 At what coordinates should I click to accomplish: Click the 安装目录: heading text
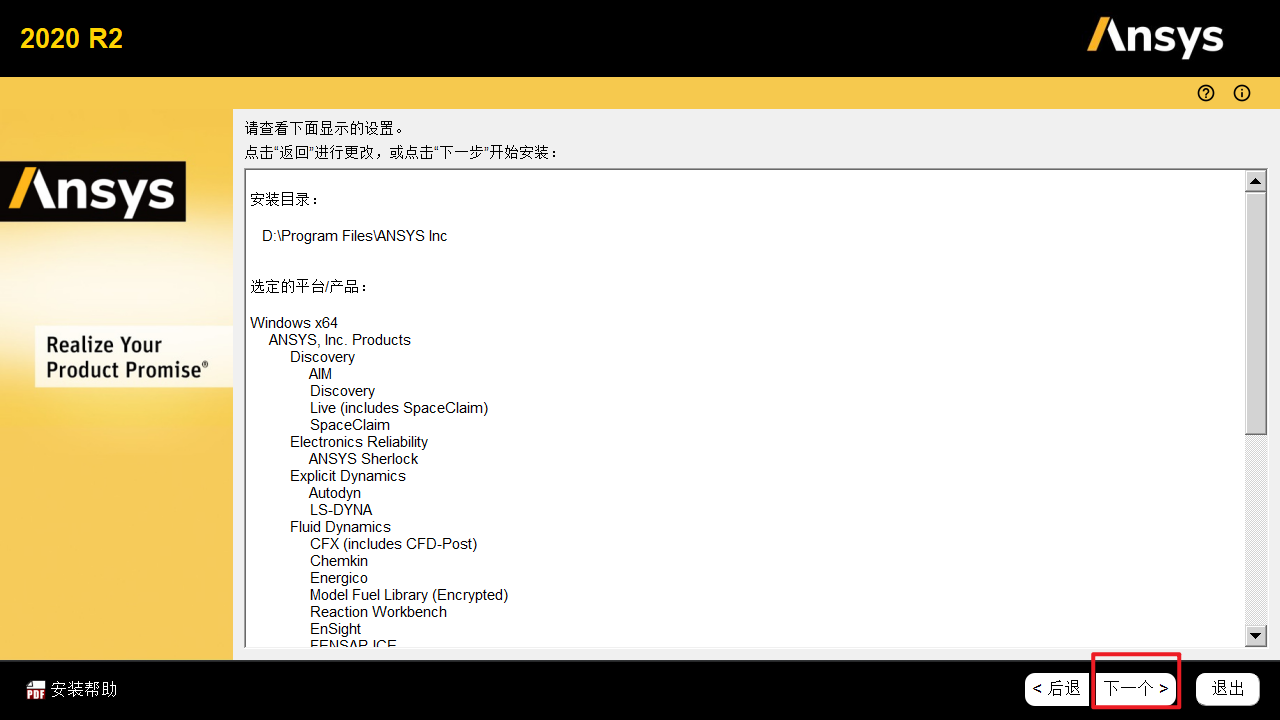285,200
